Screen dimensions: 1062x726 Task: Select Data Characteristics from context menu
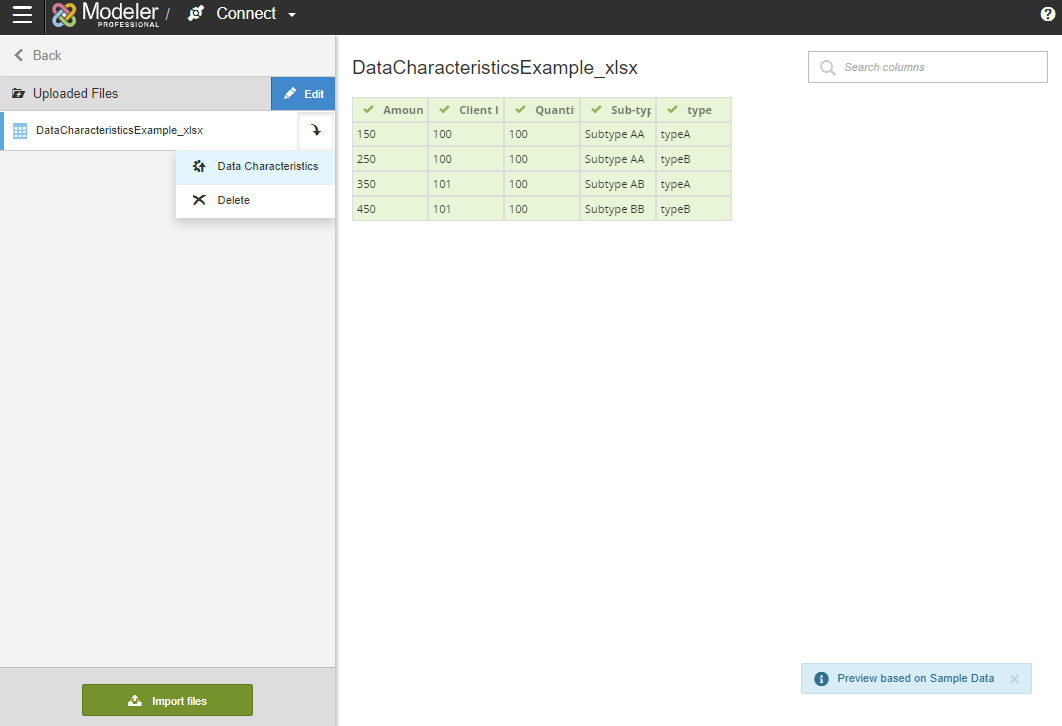[267, 166]
